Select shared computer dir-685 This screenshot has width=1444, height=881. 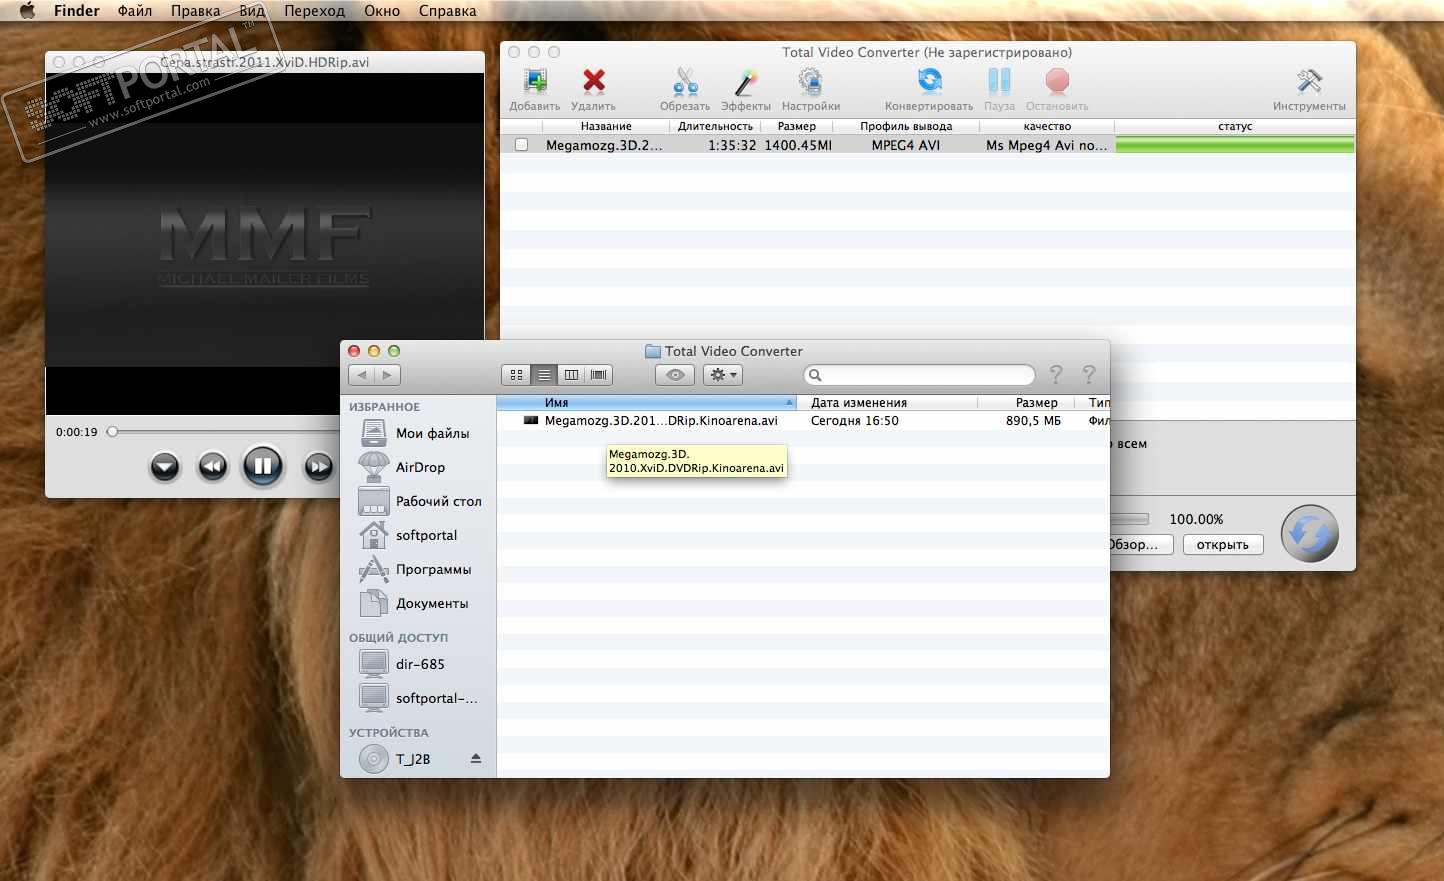(x=418, y=664)
